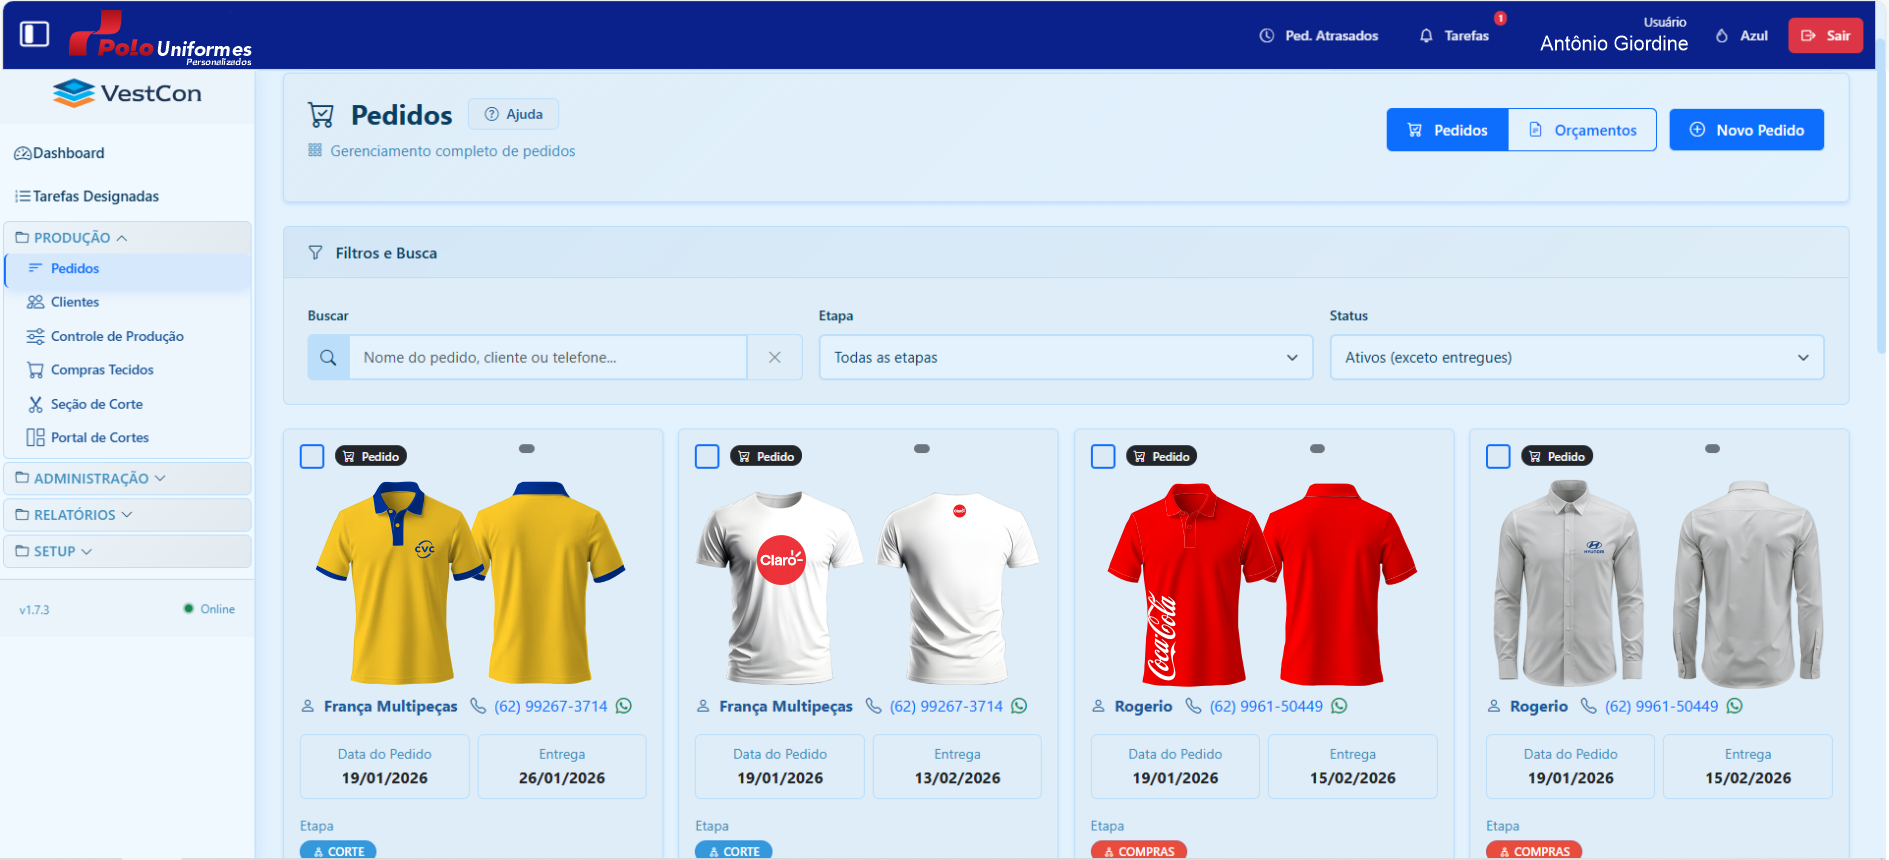Viewport: 1889px width, 860px height.
Task: Select Pedidos in the sidebar menu
Action: click(x=128, y=269)
